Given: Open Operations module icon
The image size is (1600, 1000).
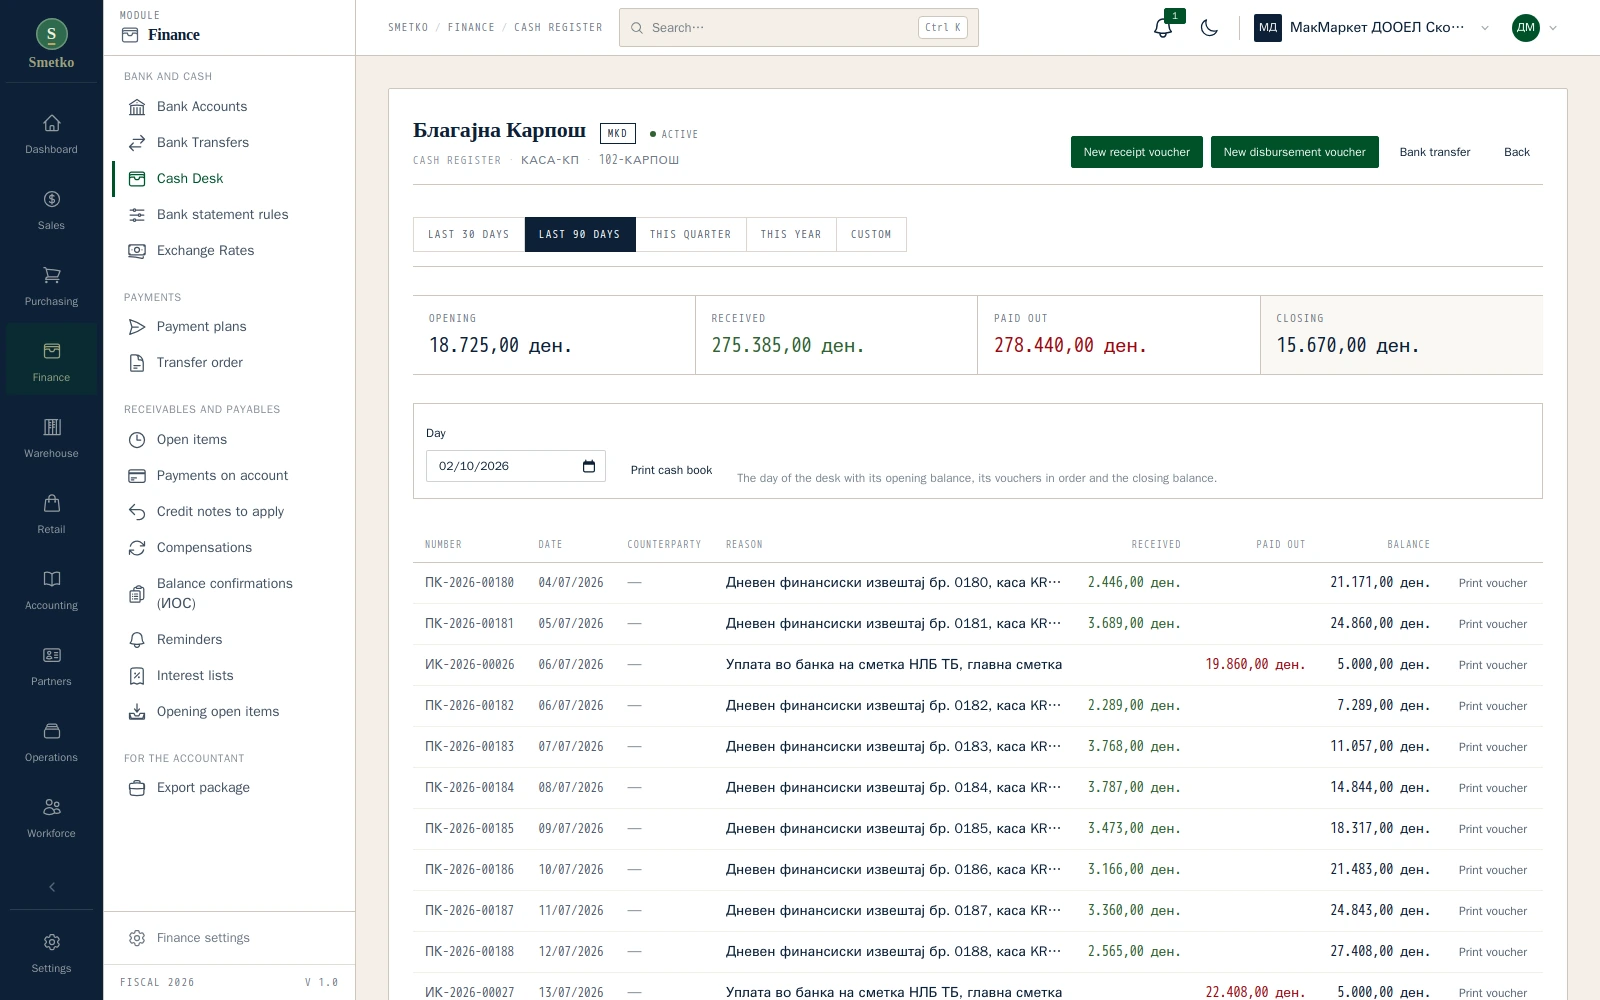Looking at the screenshot, I should tap(51, 731).
